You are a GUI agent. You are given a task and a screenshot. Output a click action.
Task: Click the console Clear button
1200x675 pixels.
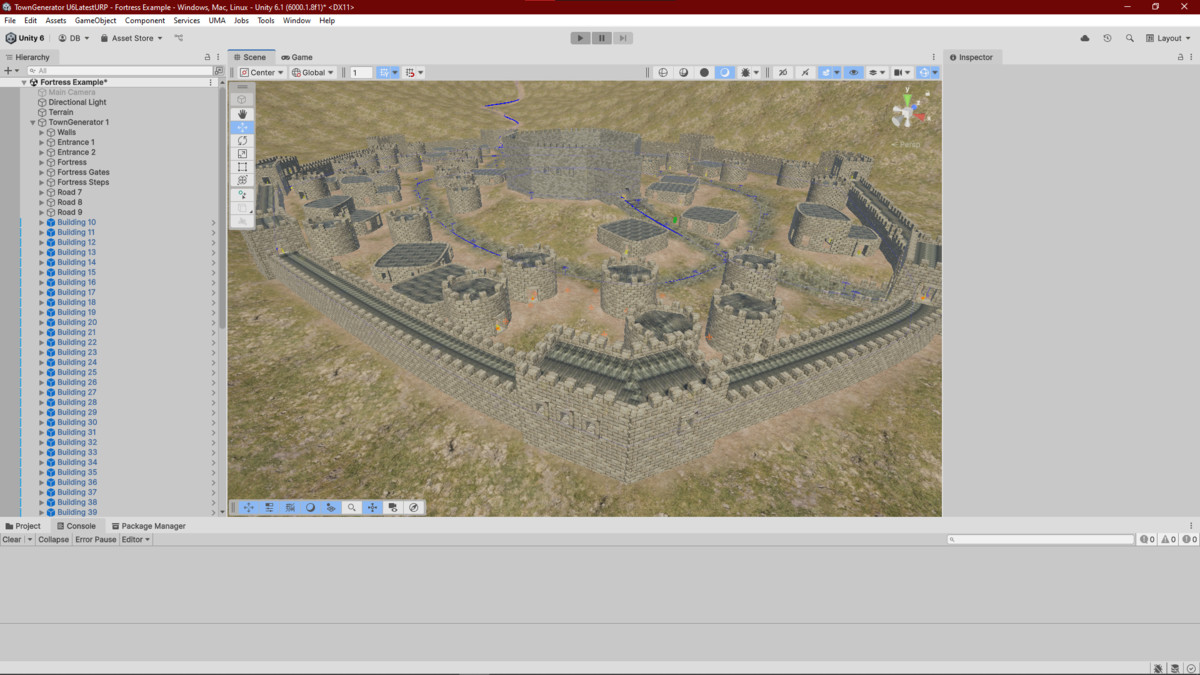point(12,539)
